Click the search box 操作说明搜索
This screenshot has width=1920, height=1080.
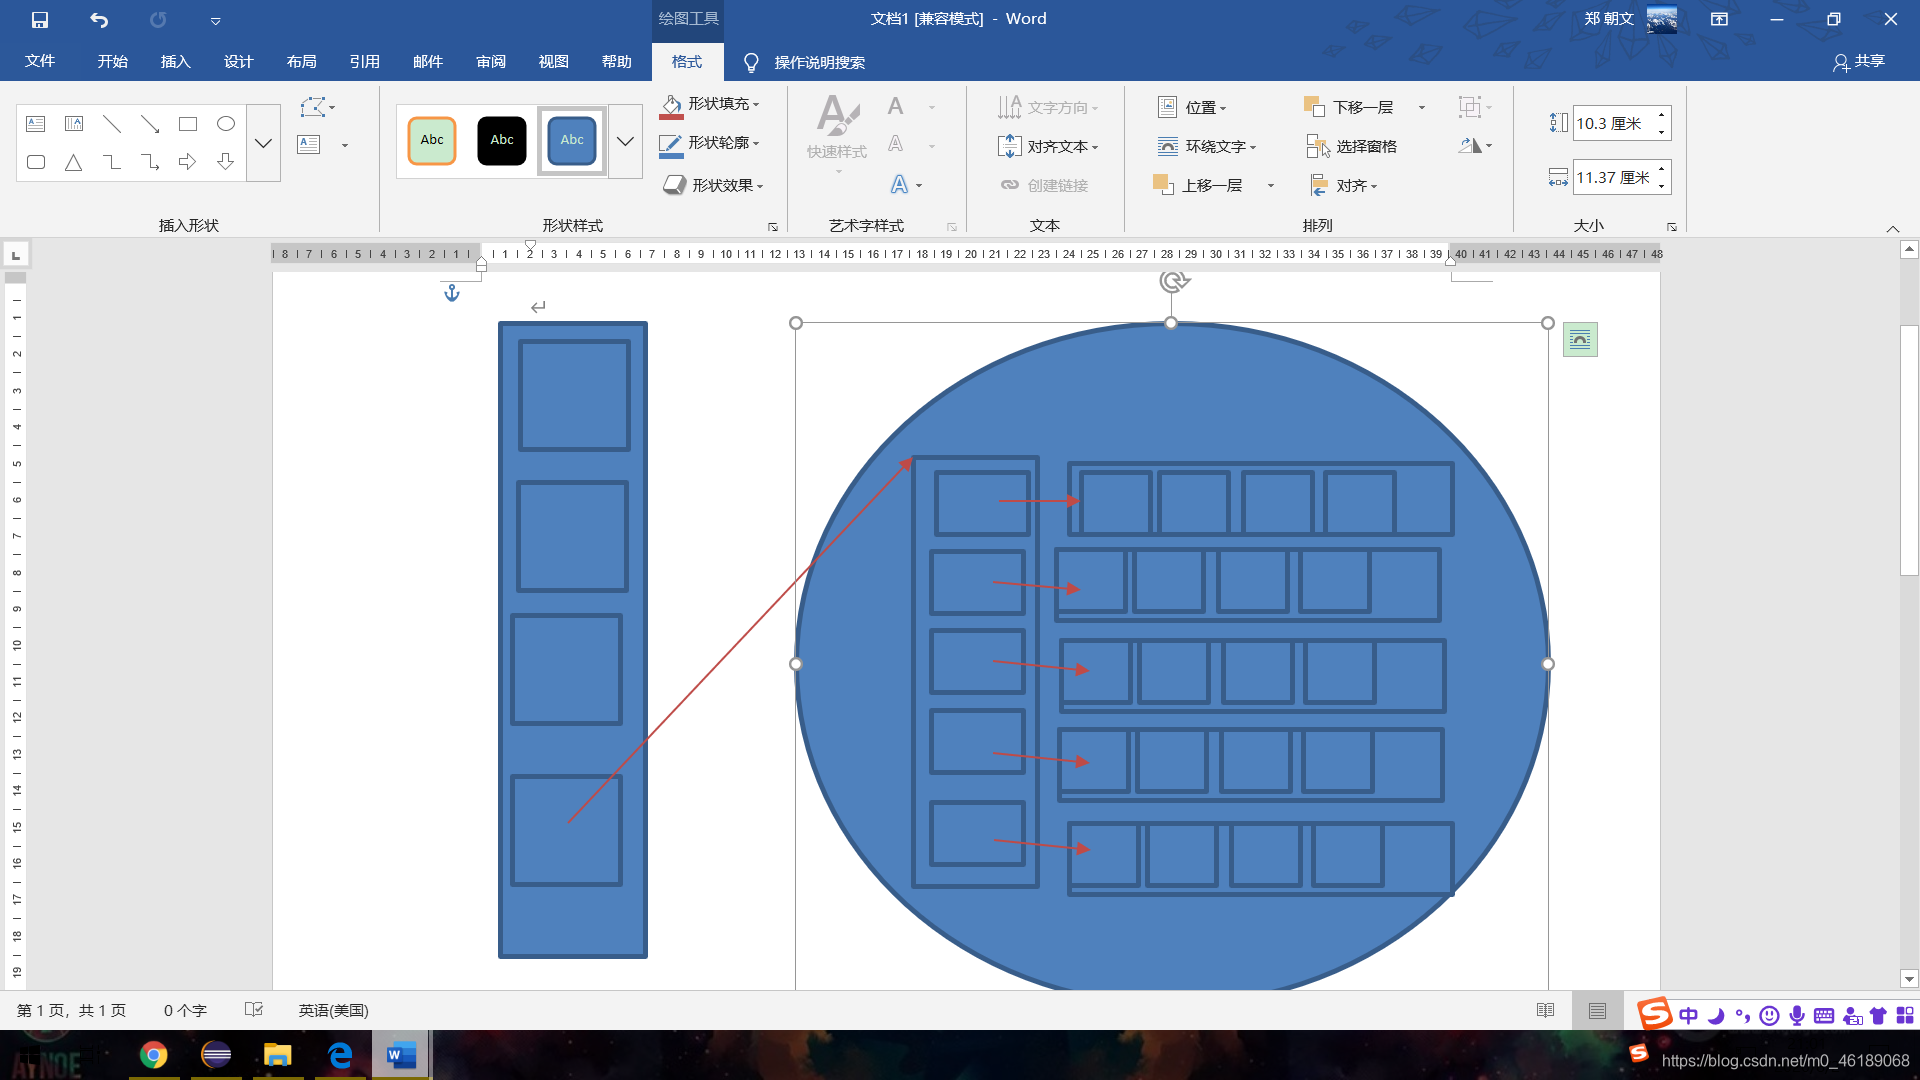click(x=819, y=63)
